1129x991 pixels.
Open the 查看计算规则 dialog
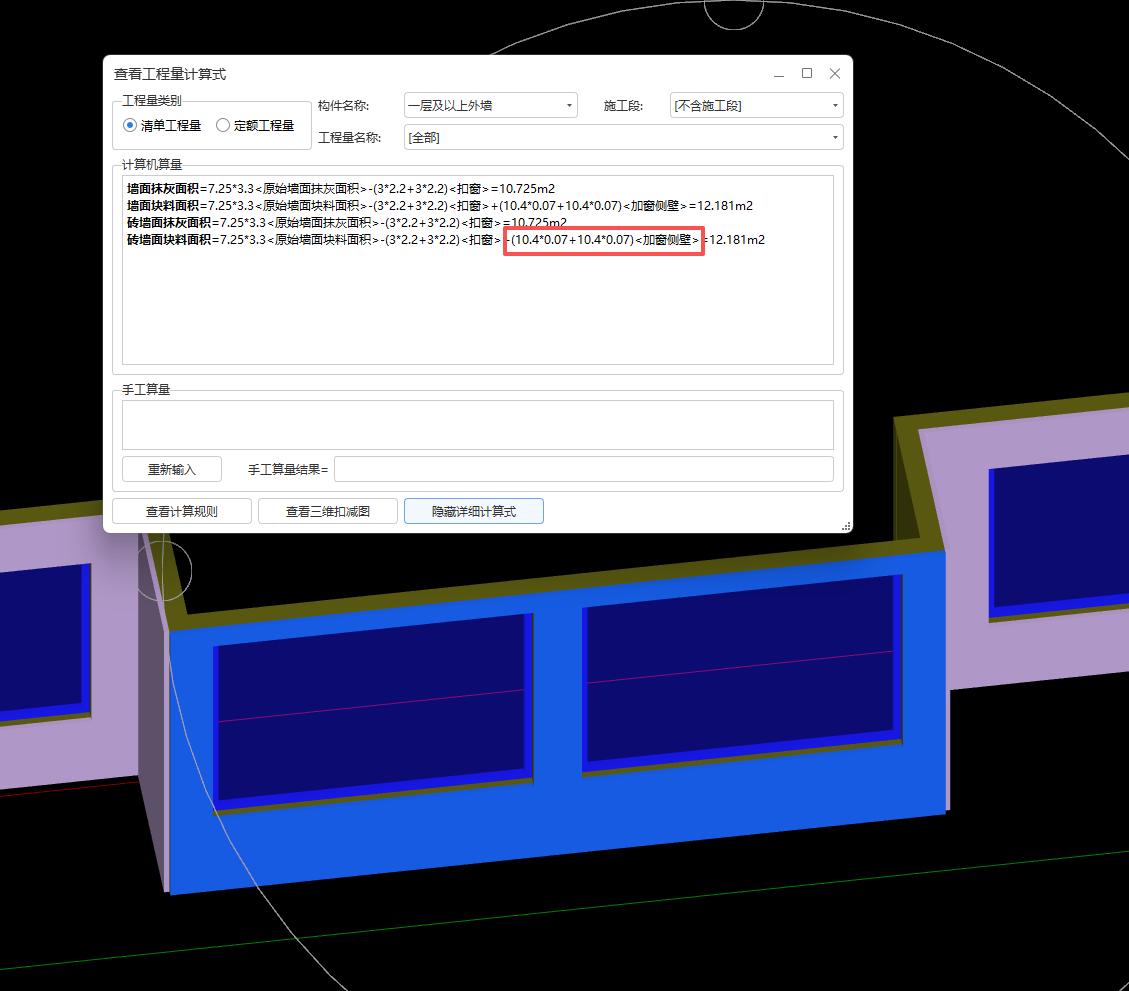click(x=181, y=510)
